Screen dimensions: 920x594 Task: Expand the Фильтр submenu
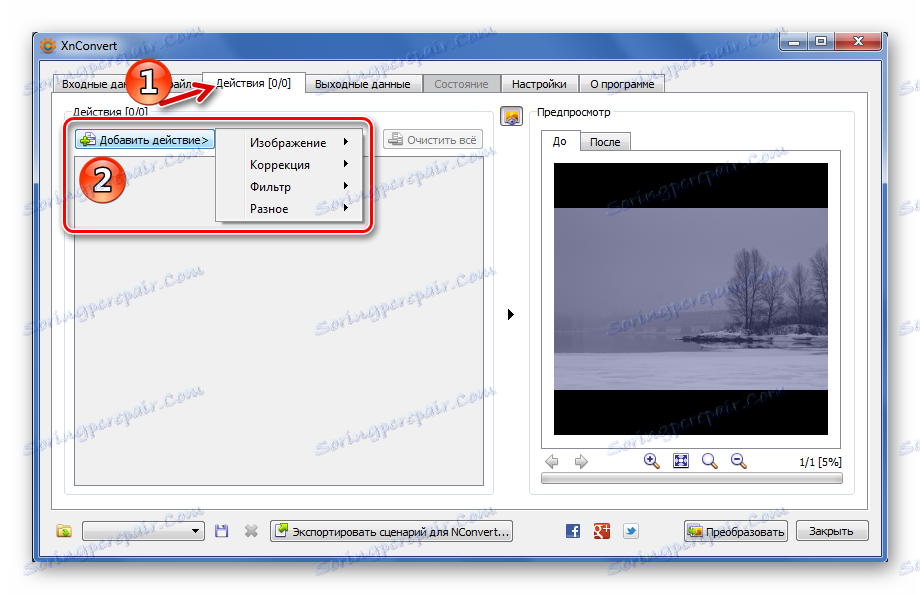click(290, 187)
